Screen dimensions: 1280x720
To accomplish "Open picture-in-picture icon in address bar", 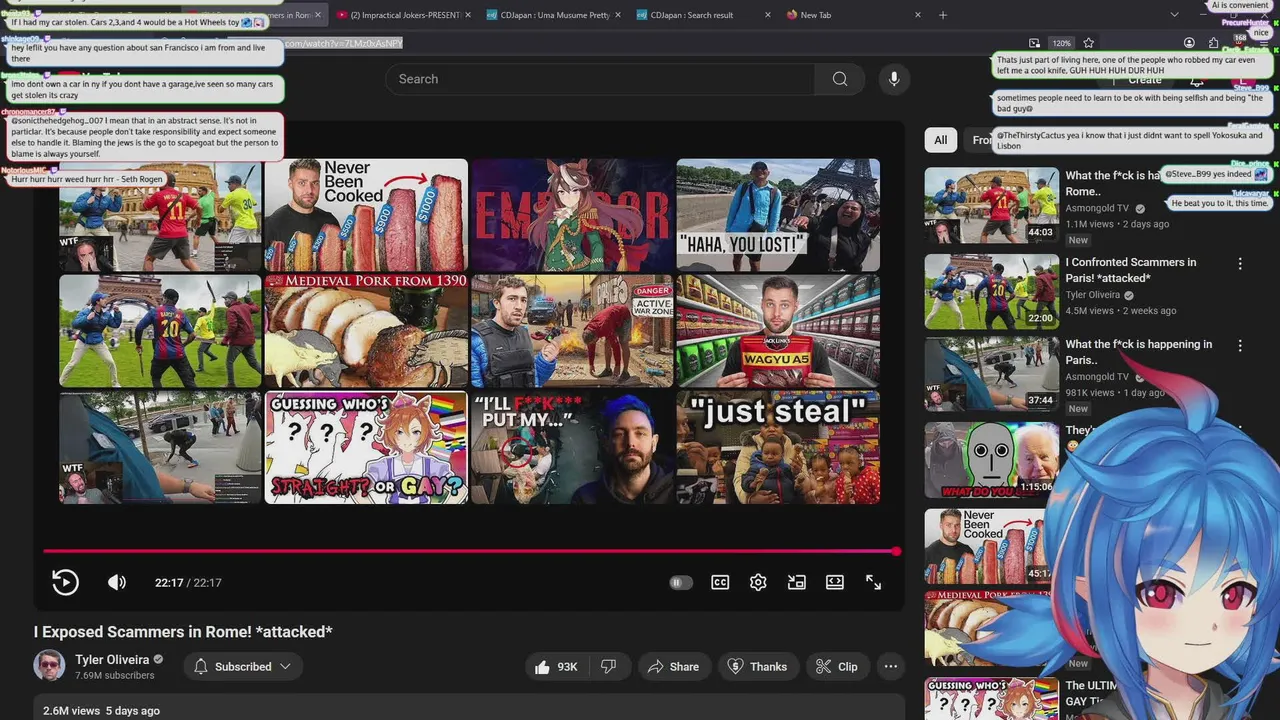I will [x=1034, y=43].
